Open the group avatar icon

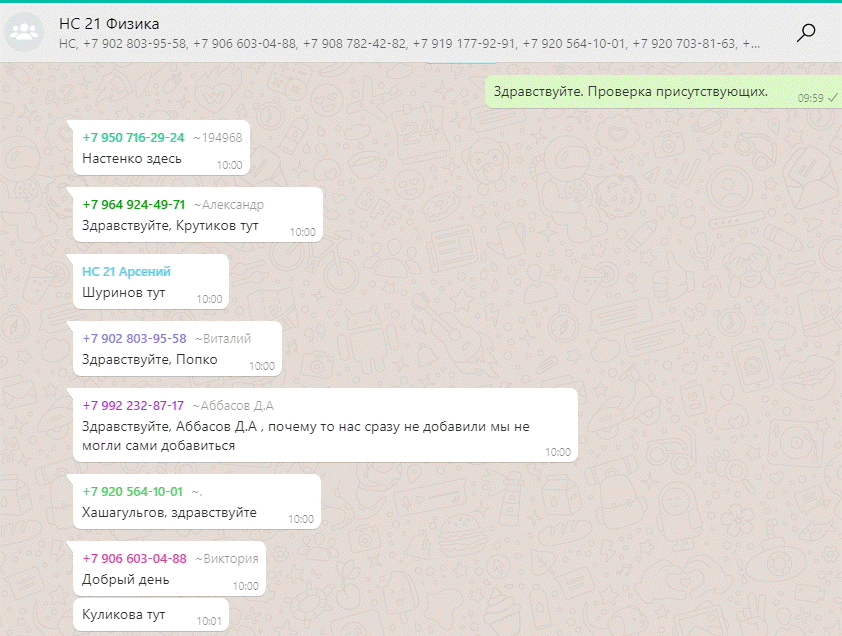[x=24, y=32]
